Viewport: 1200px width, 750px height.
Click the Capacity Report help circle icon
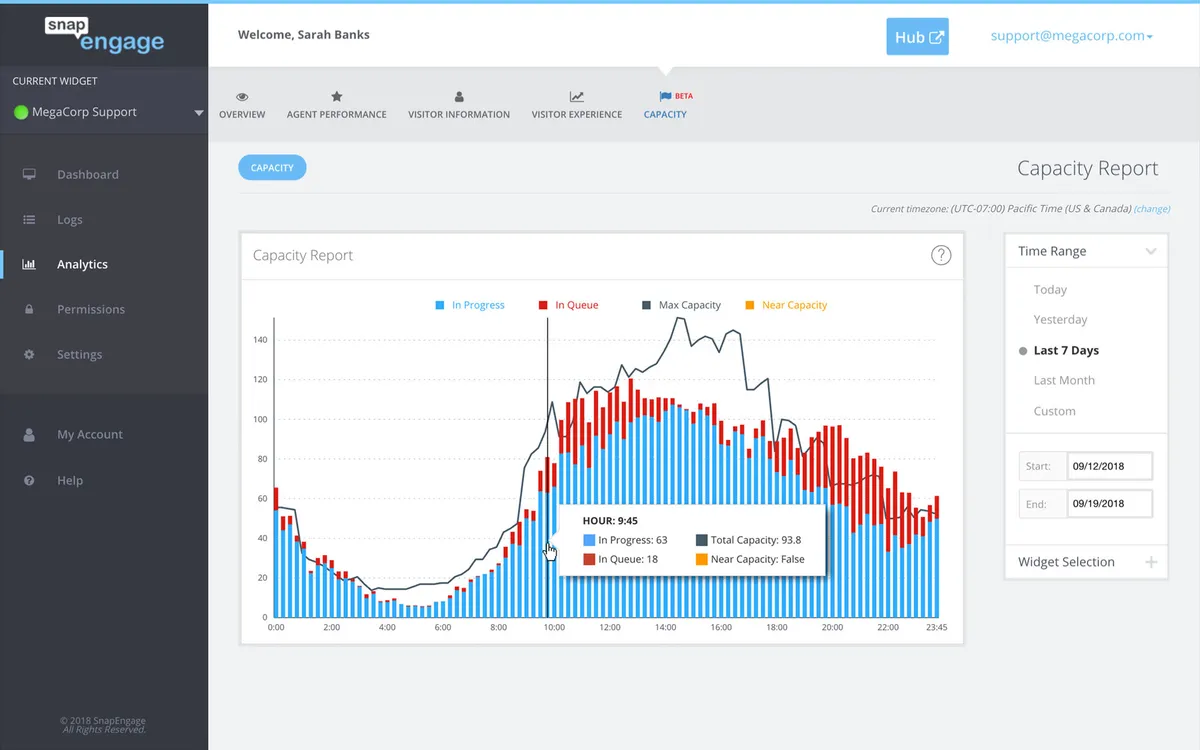pos(941,255)
